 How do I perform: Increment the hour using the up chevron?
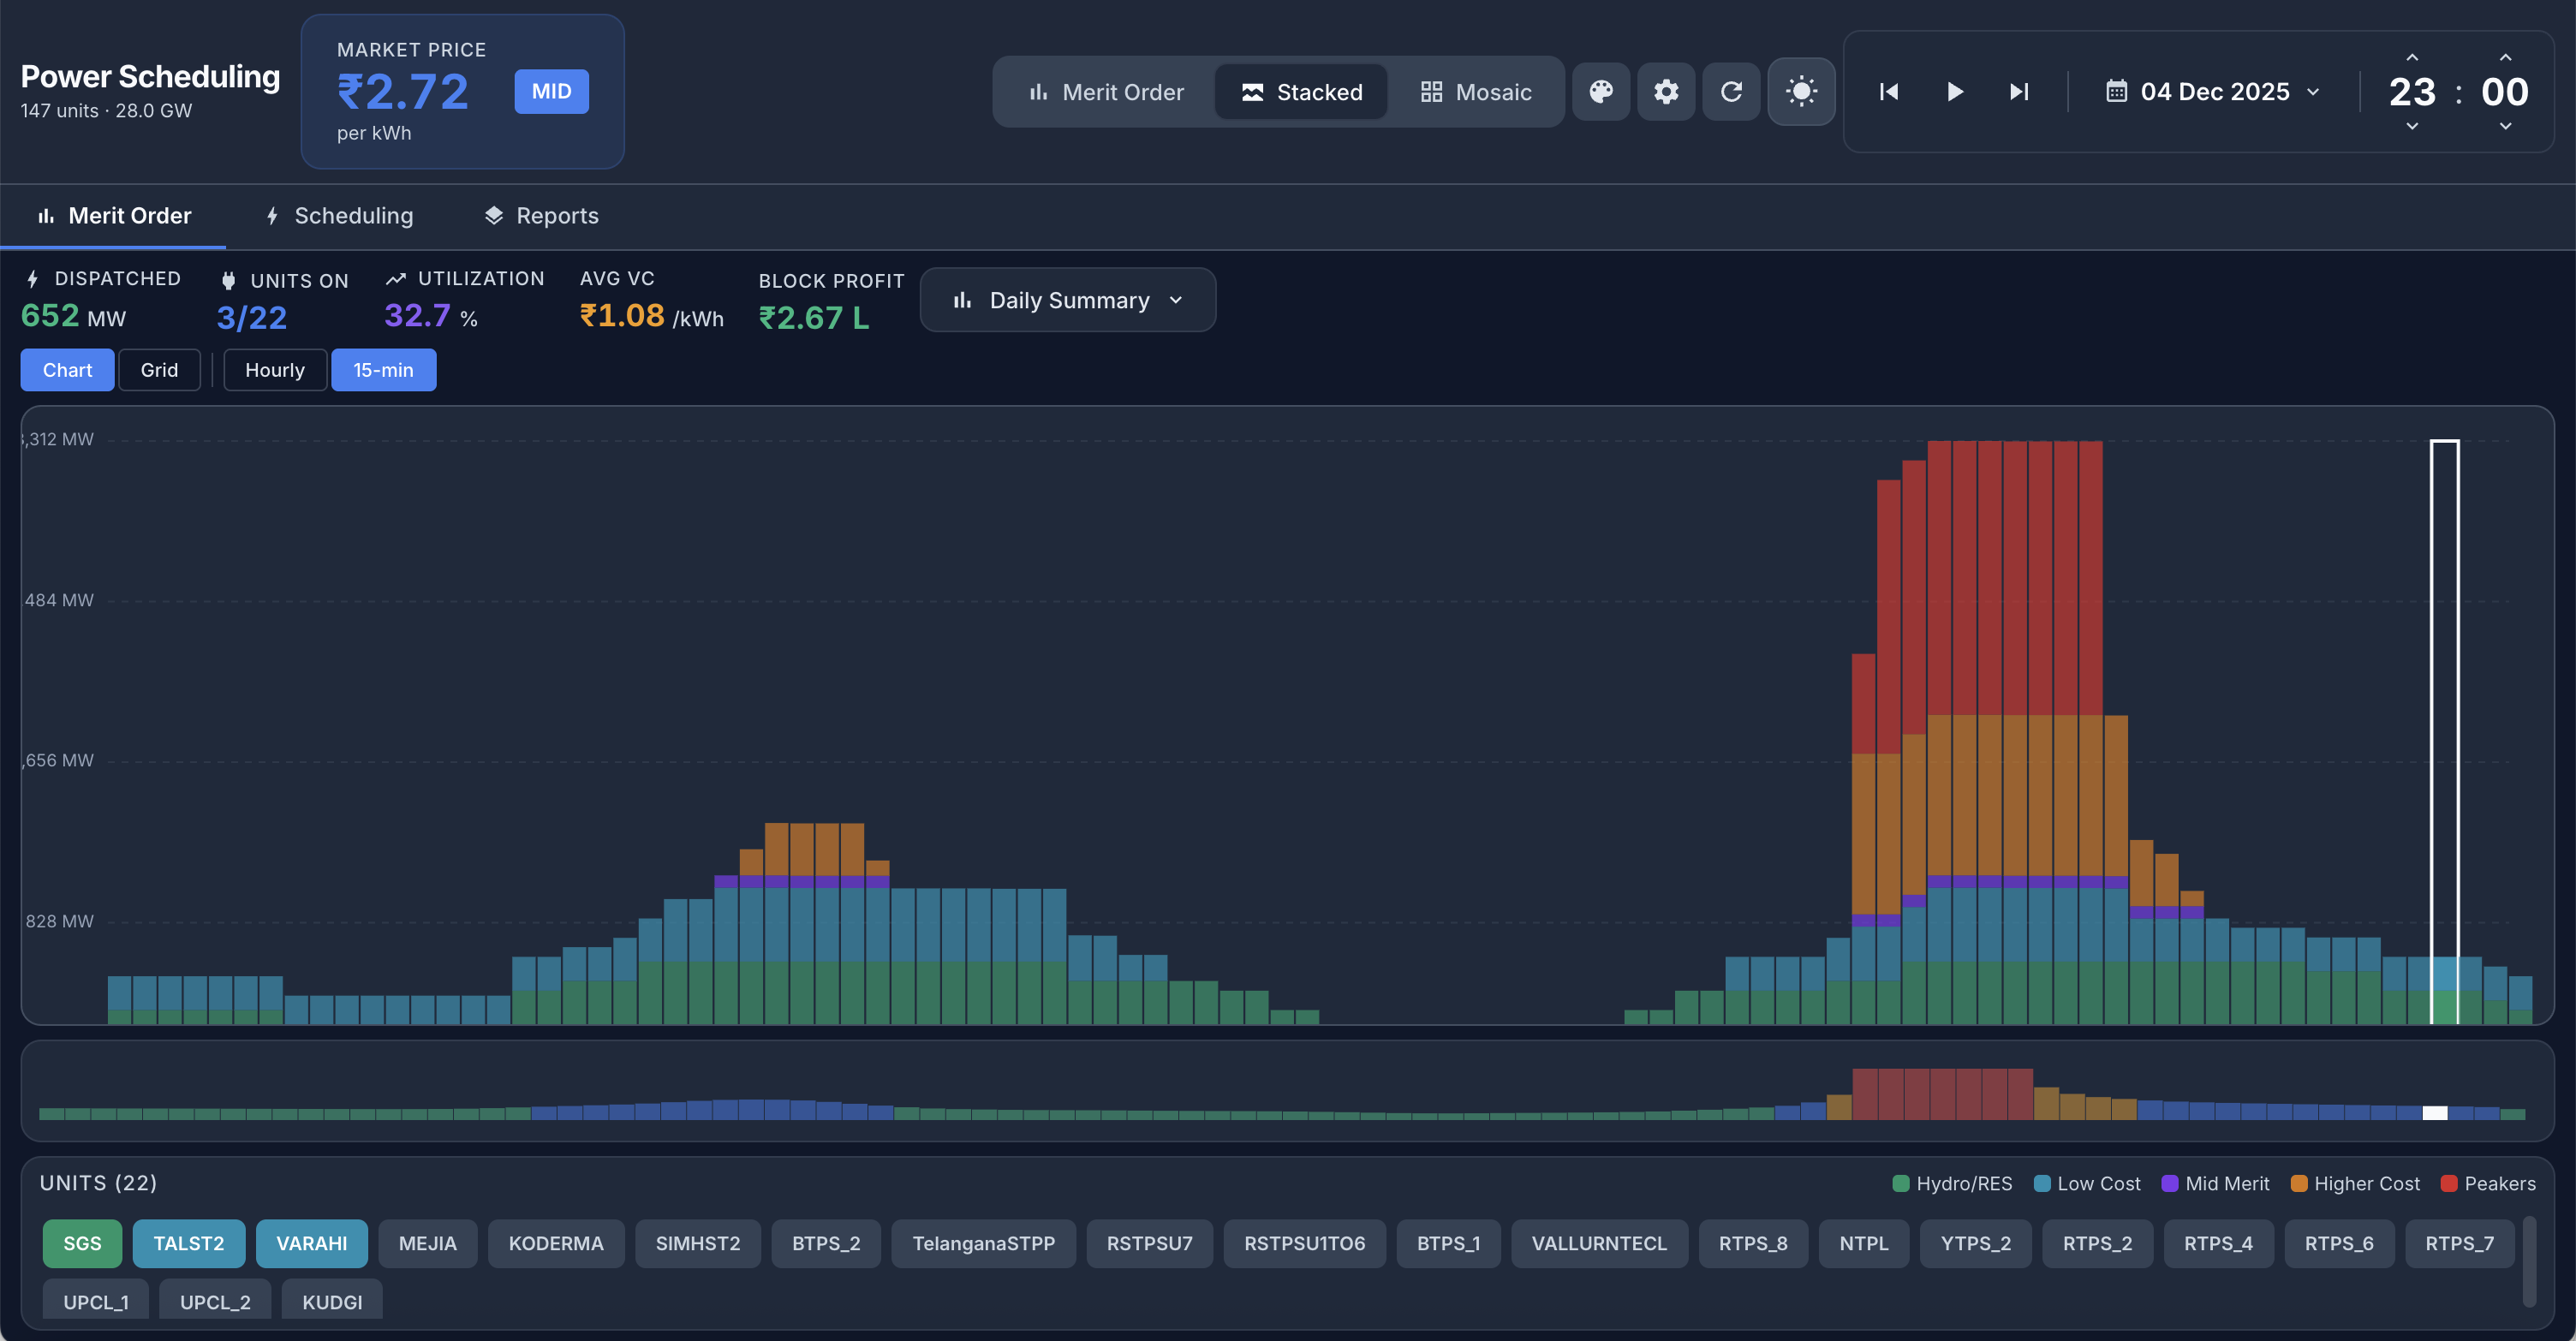pyautogui.click(x=2412, y=57)
